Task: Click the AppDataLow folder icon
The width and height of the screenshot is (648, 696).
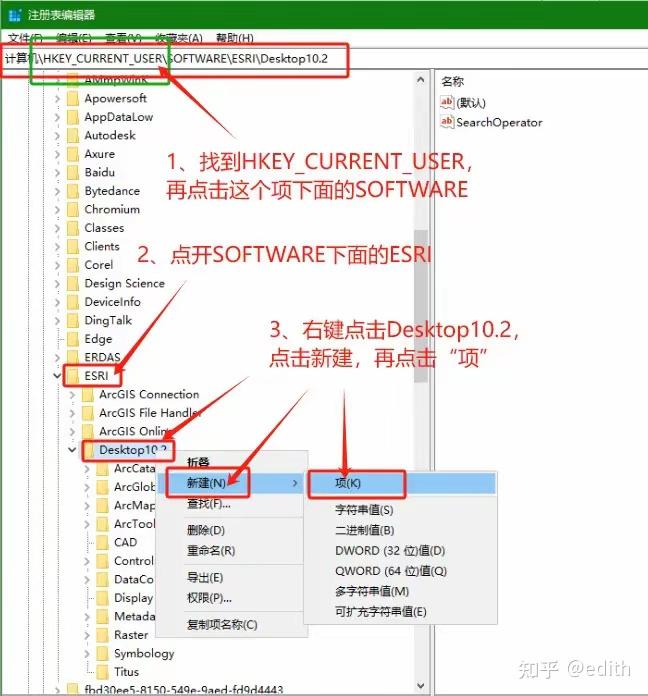Action: point(73,117)
